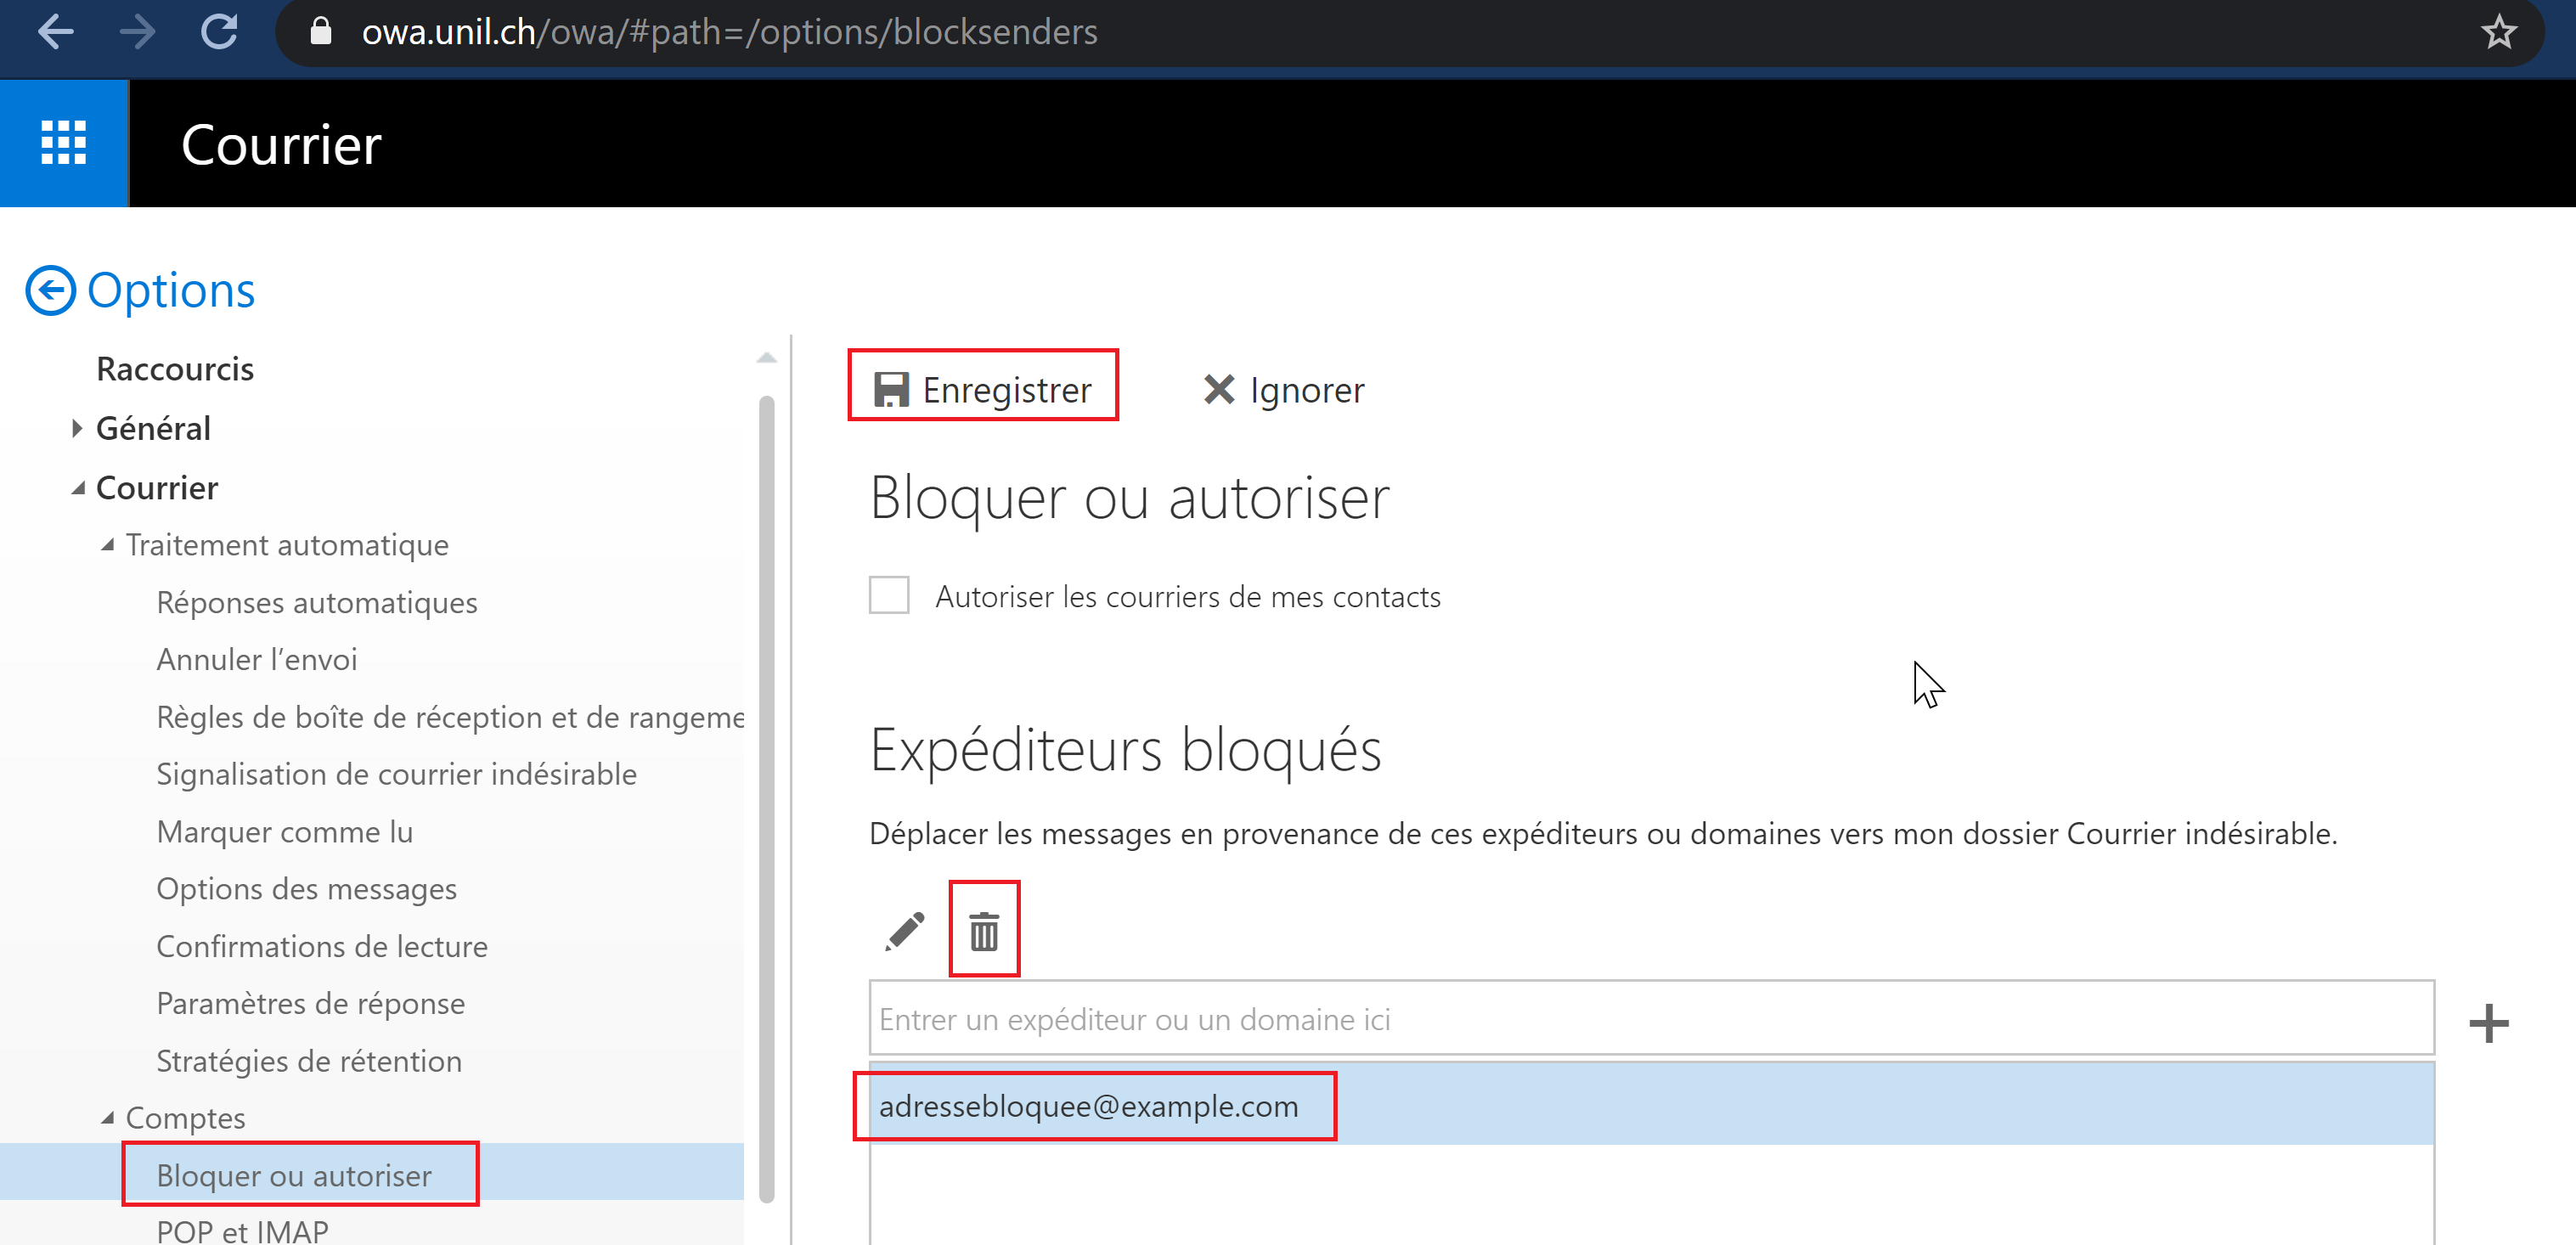
Task: Click the plus icon to add sender
Action: (2488, 1023)
